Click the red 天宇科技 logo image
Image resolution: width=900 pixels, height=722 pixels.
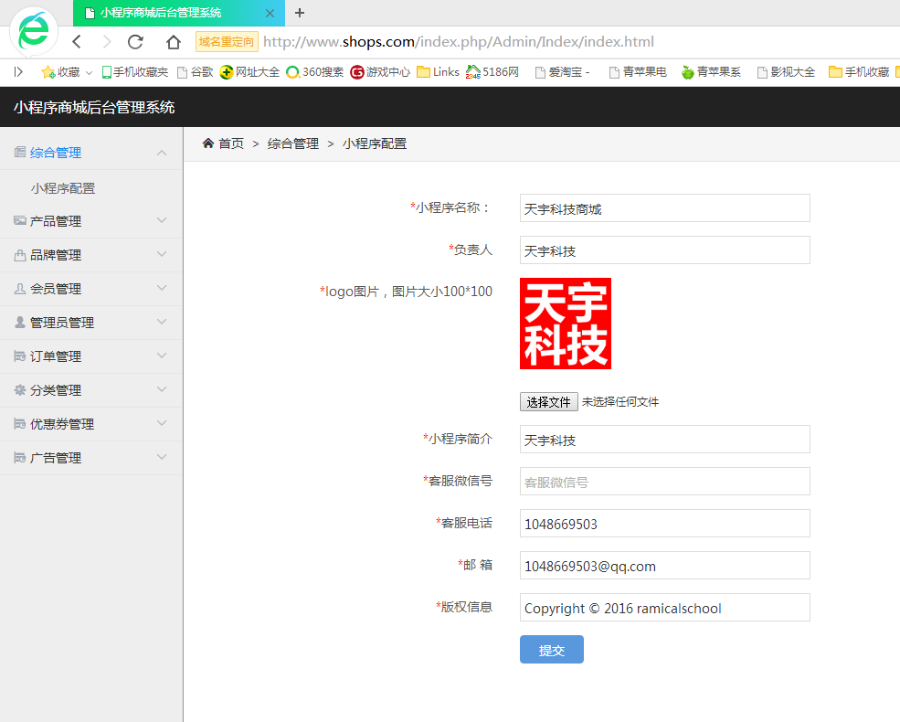[x=565, y=323]
